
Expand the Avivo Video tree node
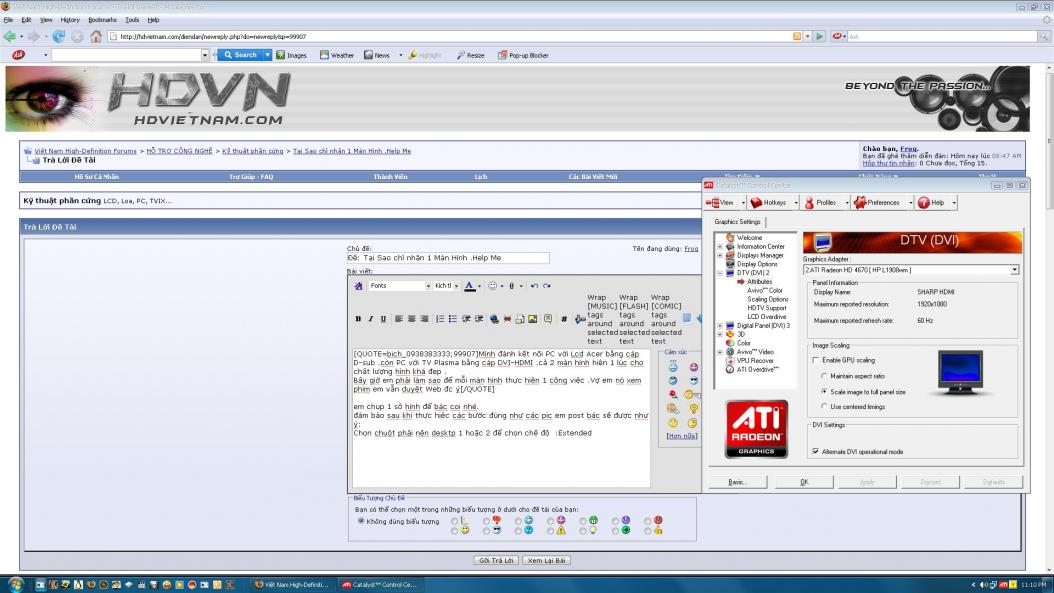(720, 352)
